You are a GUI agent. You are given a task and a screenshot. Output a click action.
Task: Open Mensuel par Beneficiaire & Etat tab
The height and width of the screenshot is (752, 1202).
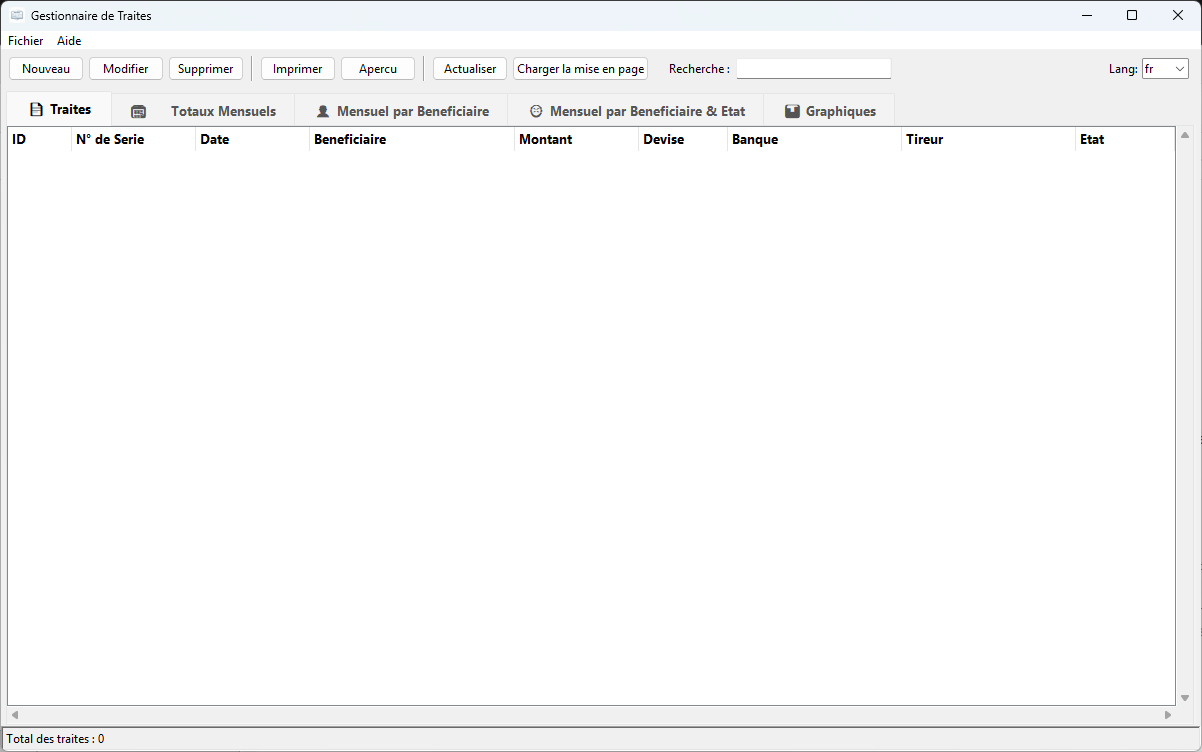(636, 112)
